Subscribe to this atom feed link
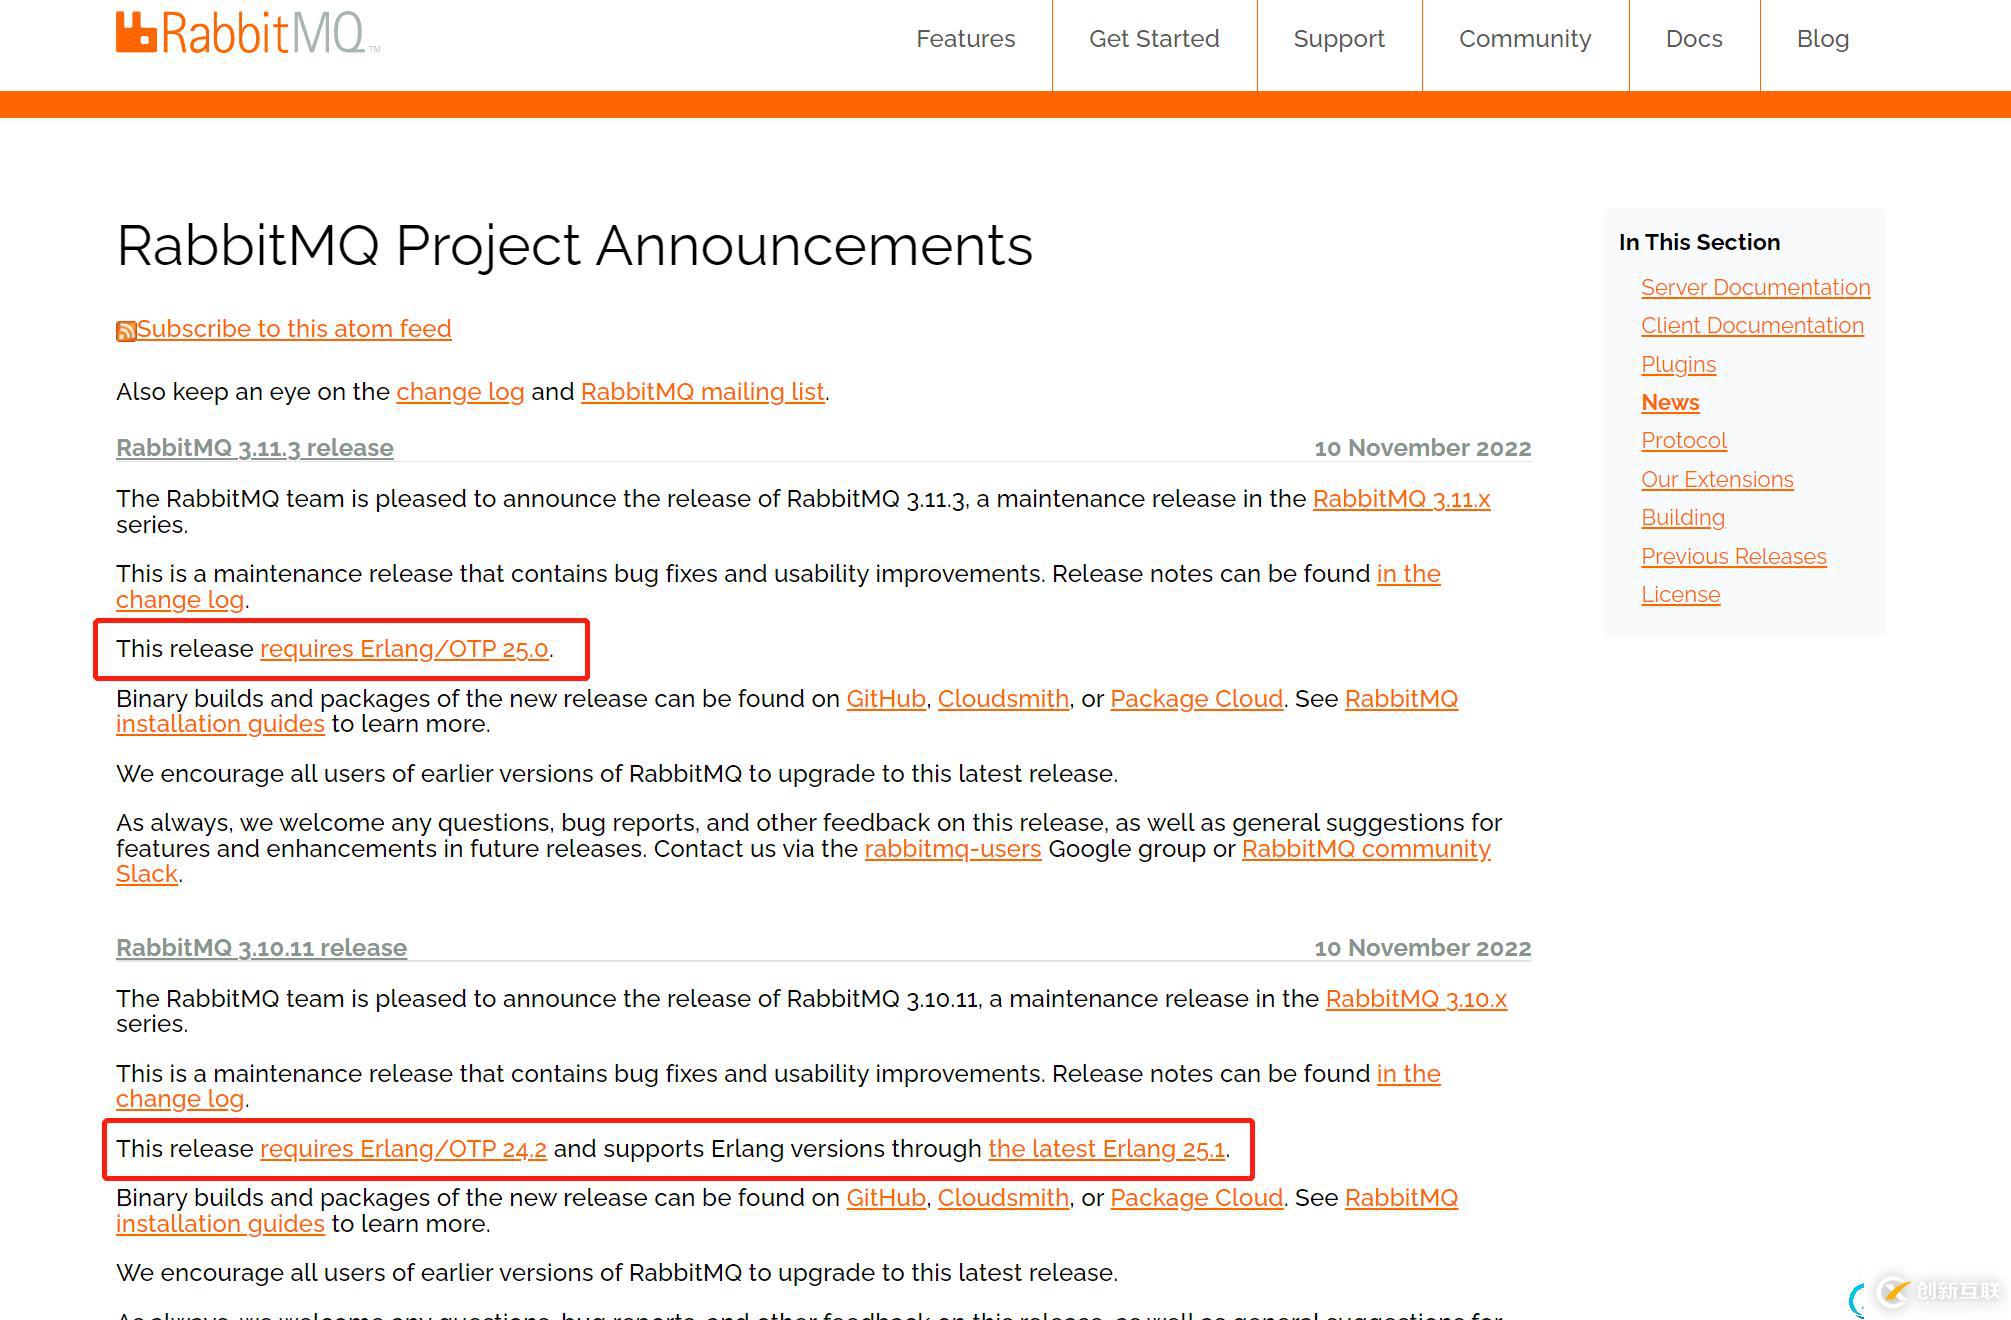2011x1320 pixels. (x=294, y=329)
